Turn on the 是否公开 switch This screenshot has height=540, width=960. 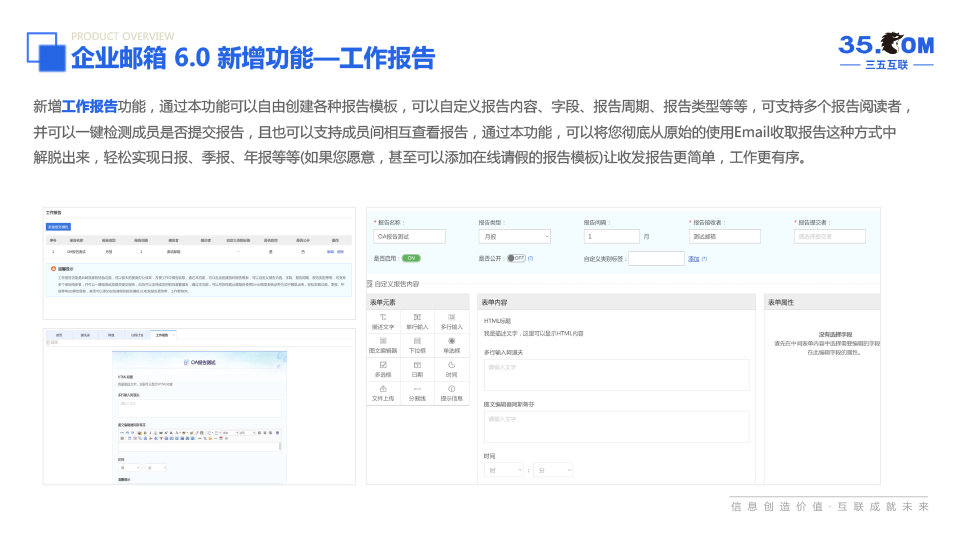[515, 258]
